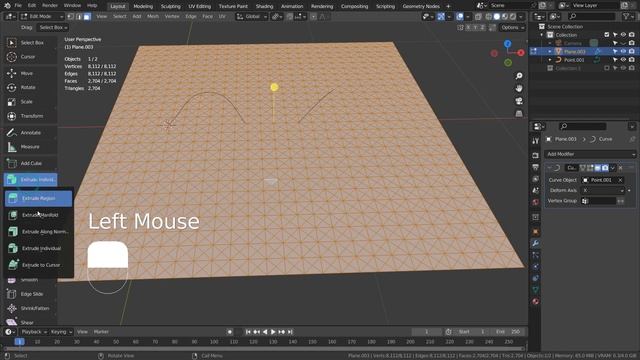Image resolution: width=640 pixels, height=360 pixels.
Task: Toggle modifier show in viewport button
Action: click(598, 168)
